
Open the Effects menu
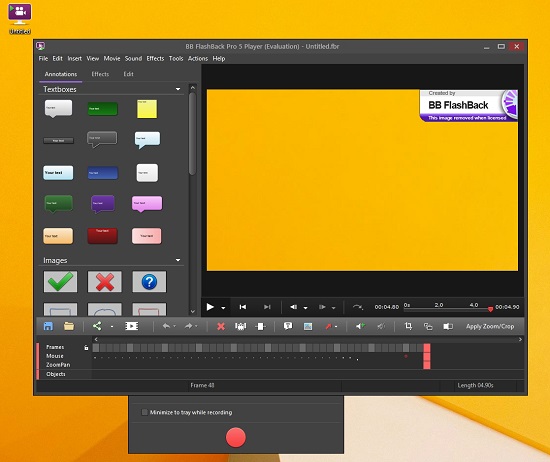coord(155,59)
